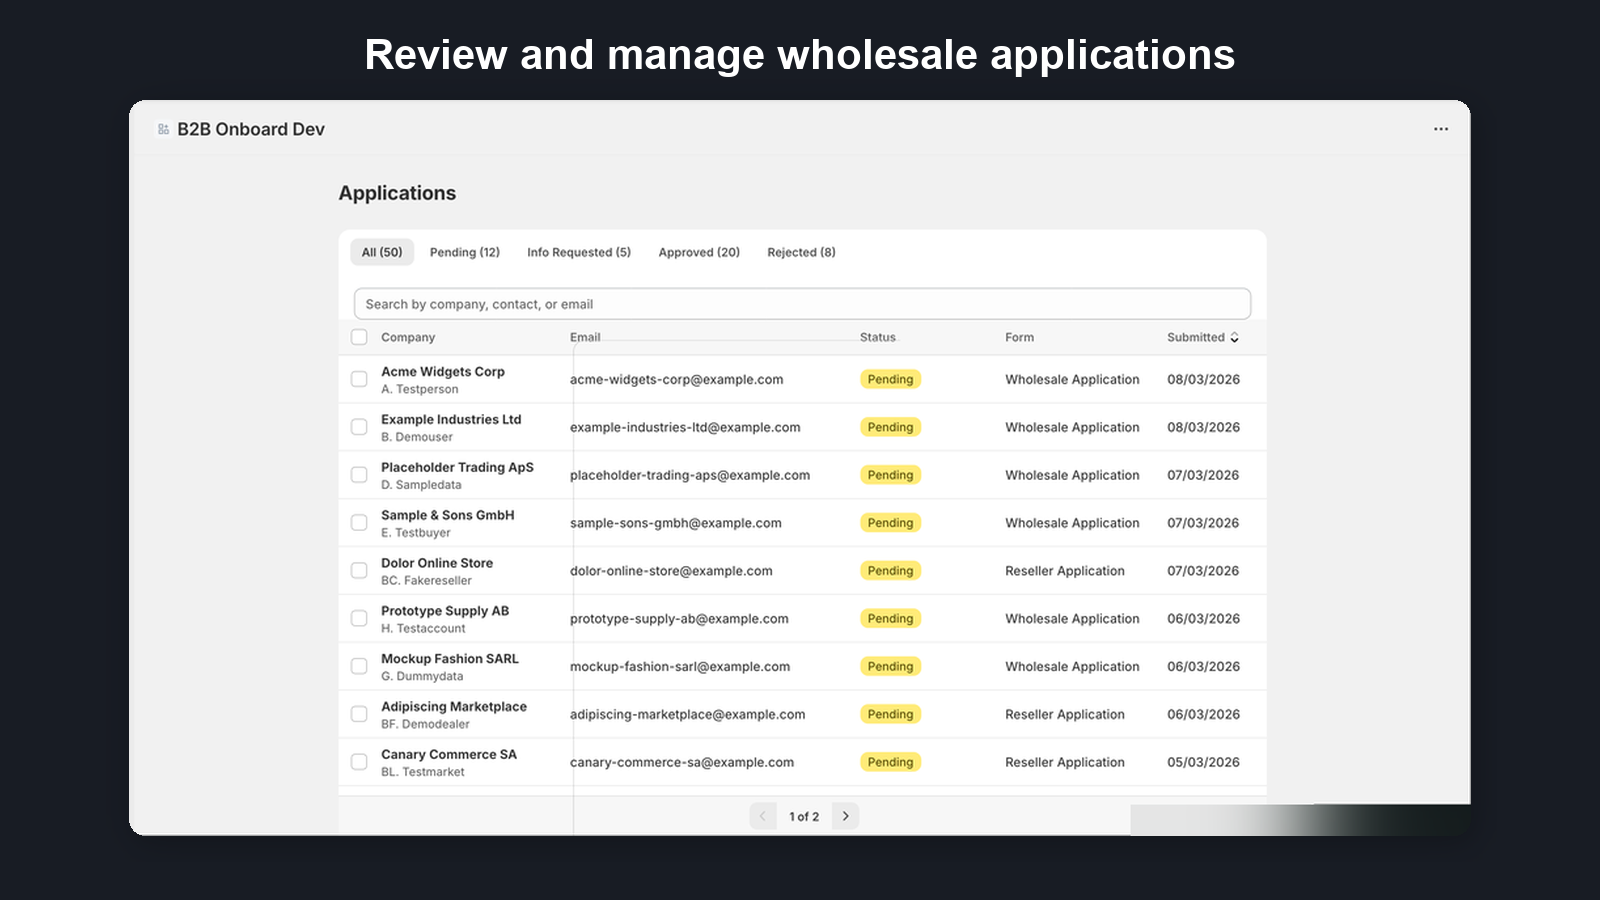Viewport: 1600px width, 900px height.
Task: View the Rejected (8) filter tab
Action: tap(800, 252)
